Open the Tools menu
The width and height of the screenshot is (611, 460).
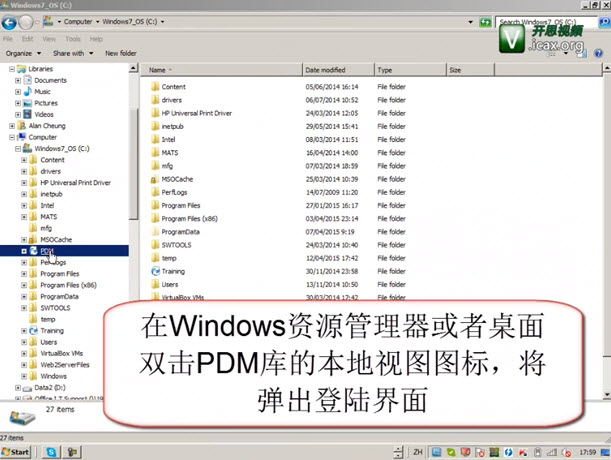pyautogui.click(x=73, y=39)
